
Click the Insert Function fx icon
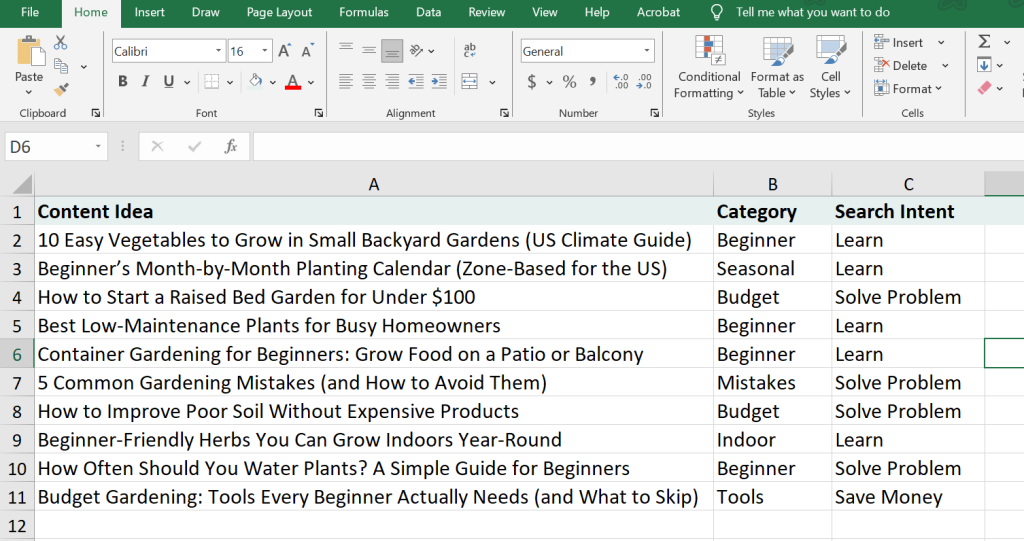[x=231, y=146]
